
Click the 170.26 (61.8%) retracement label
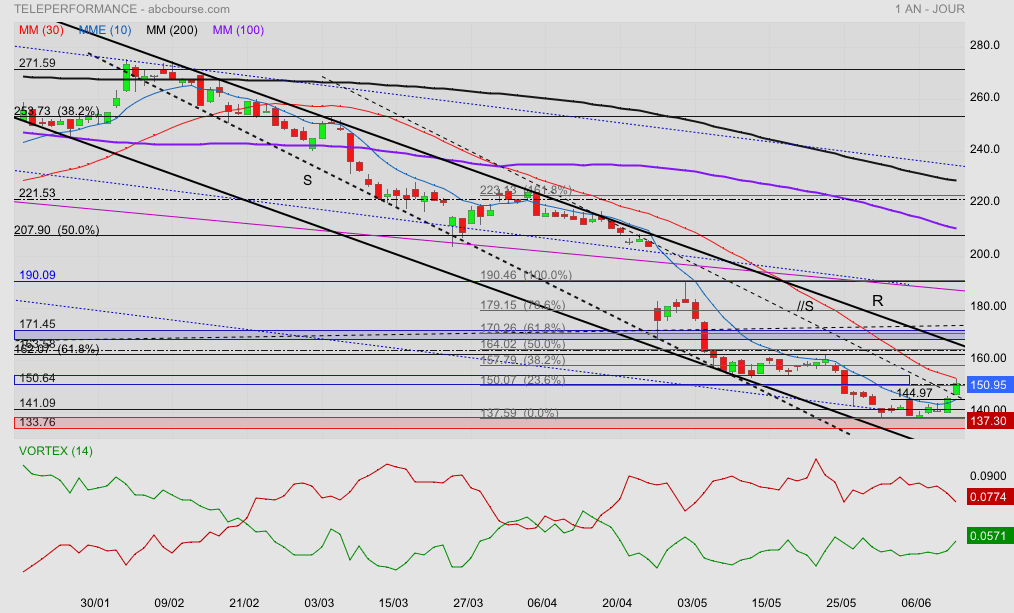tap(523, 328)
